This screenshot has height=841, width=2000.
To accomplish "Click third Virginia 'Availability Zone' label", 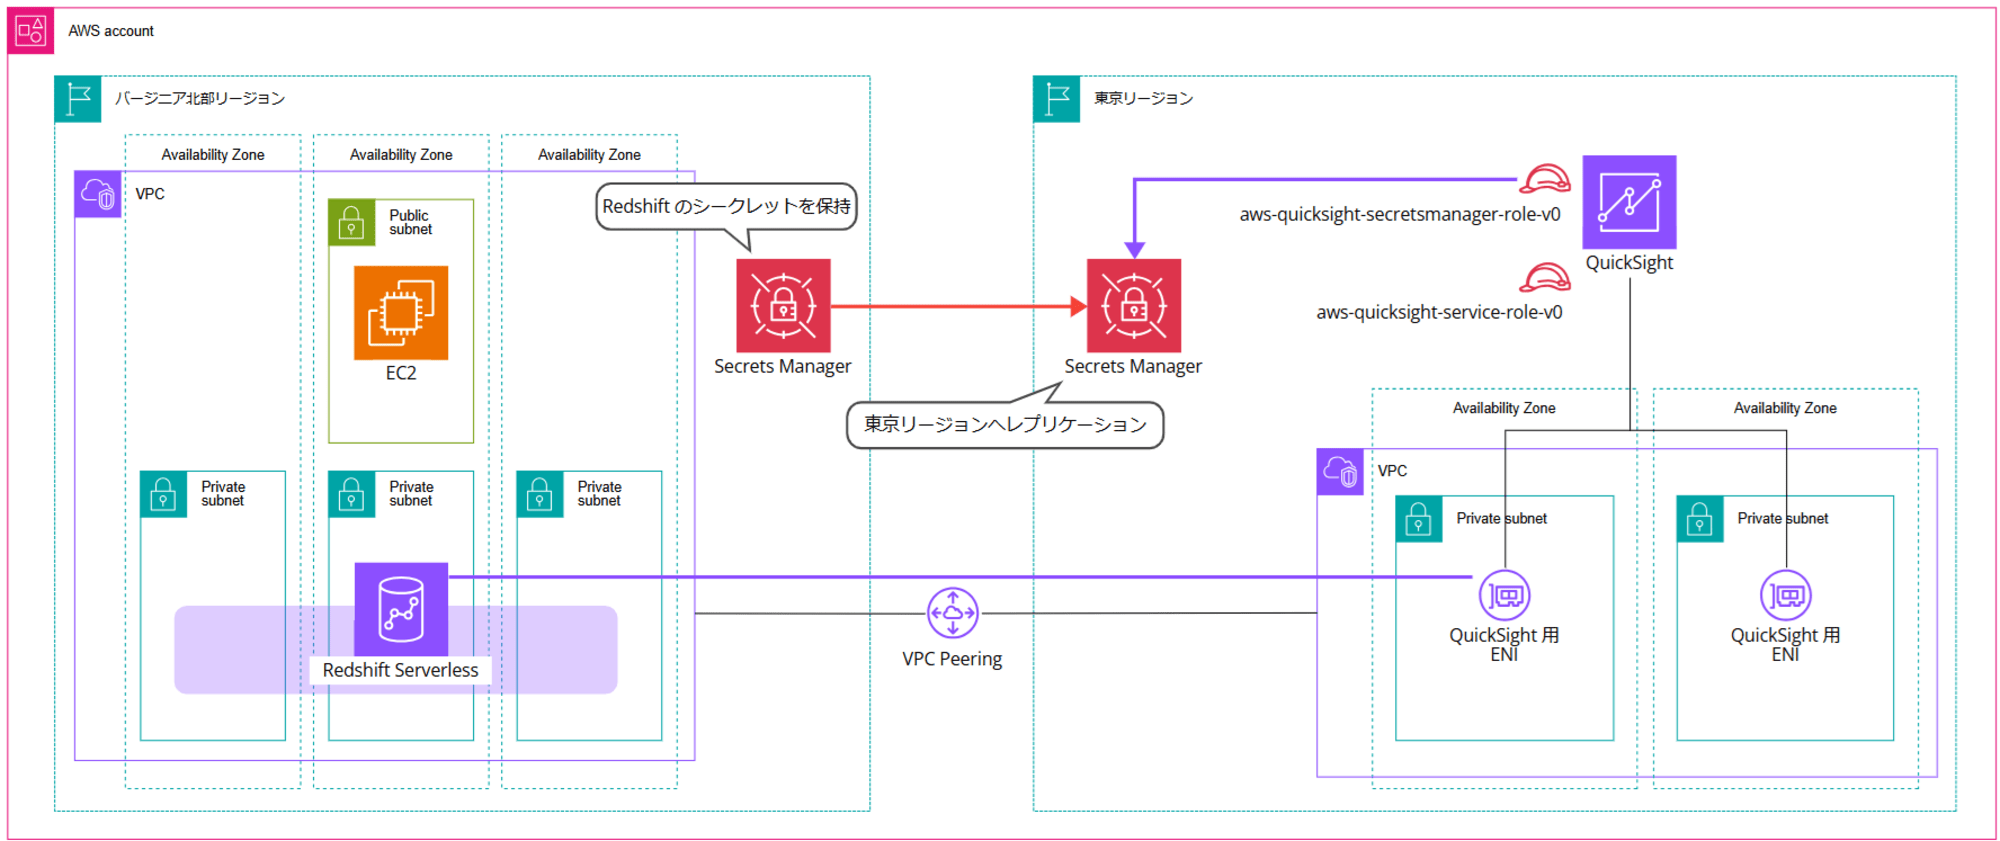I will click(590, 155).
